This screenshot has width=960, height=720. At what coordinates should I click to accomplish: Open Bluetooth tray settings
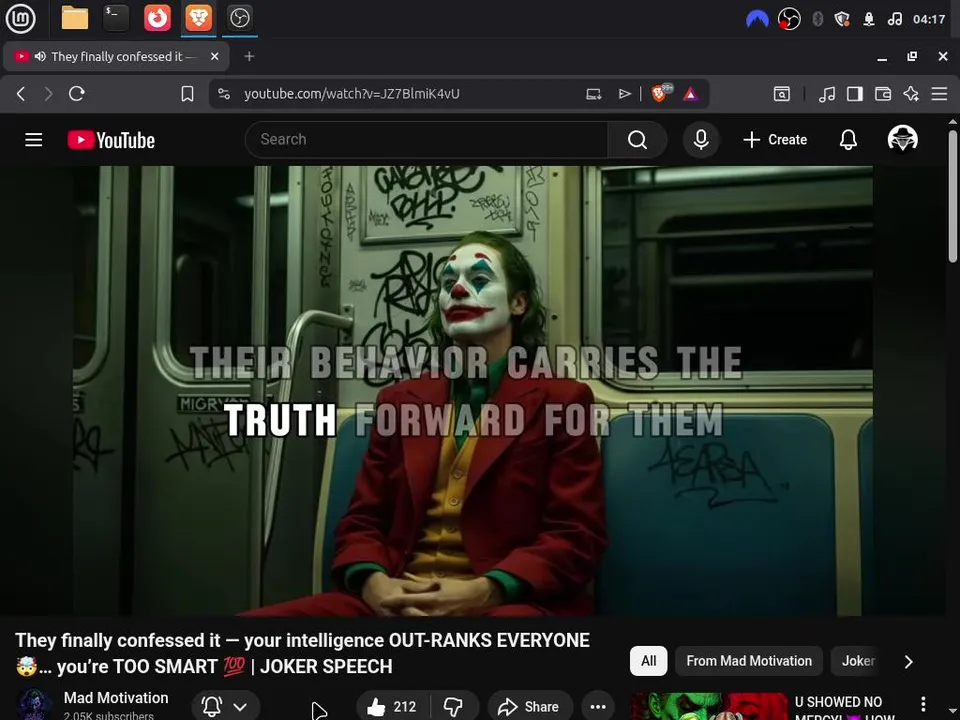(817, 19)
